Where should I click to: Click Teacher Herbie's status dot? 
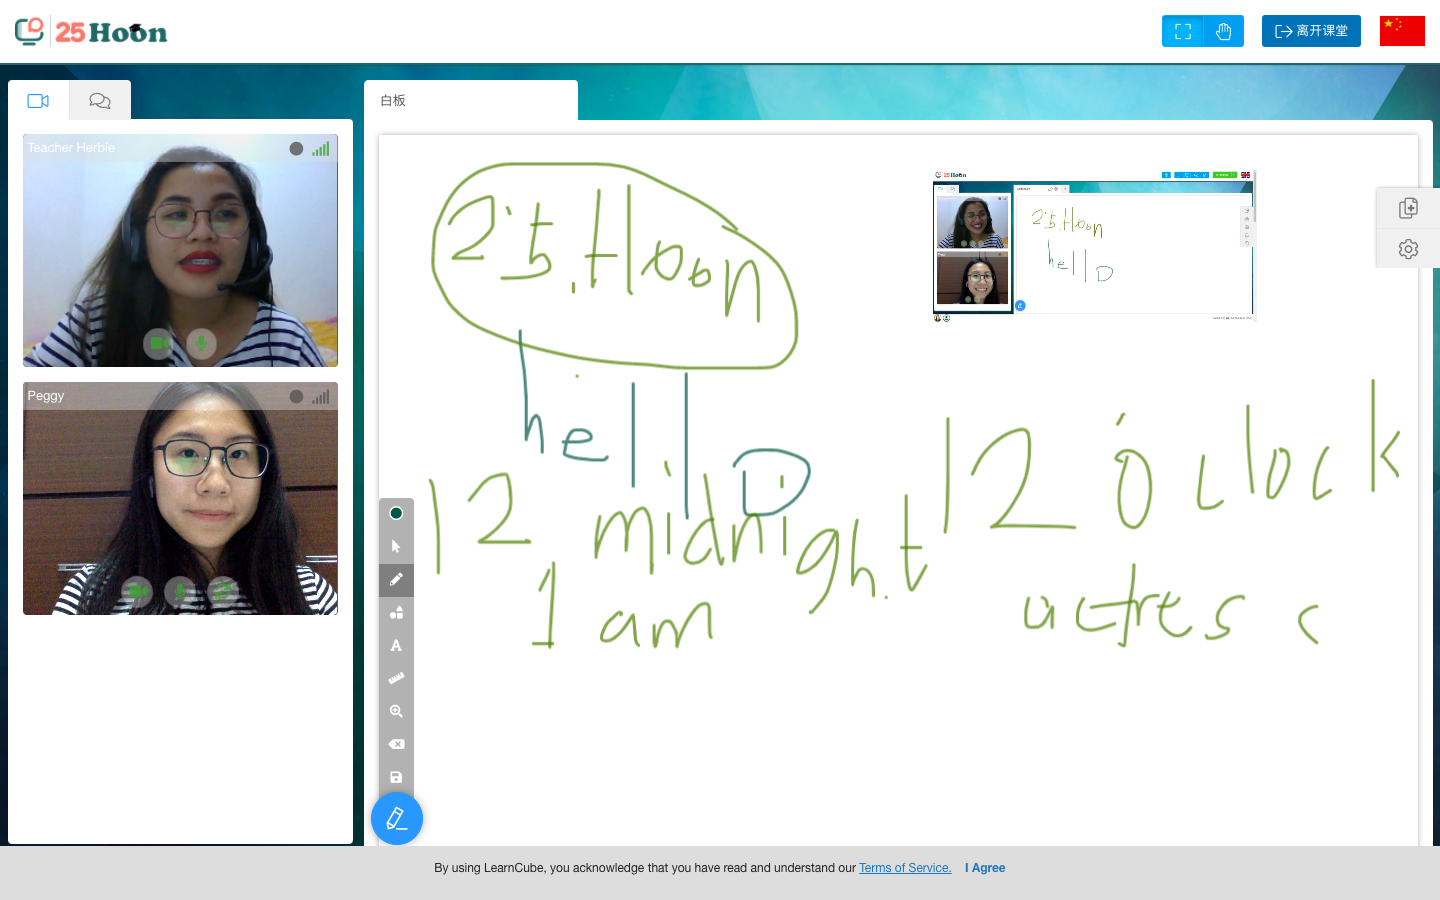[296, 149]
